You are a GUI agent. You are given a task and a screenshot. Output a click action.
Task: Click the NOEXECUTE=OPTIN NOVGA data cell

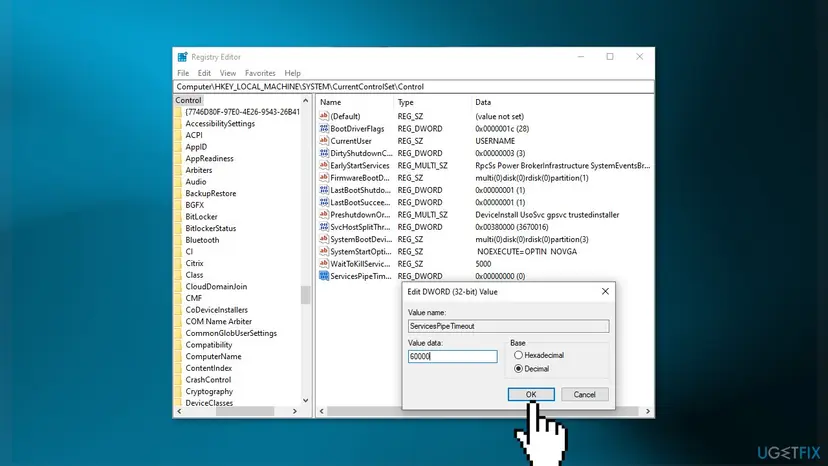527,252
